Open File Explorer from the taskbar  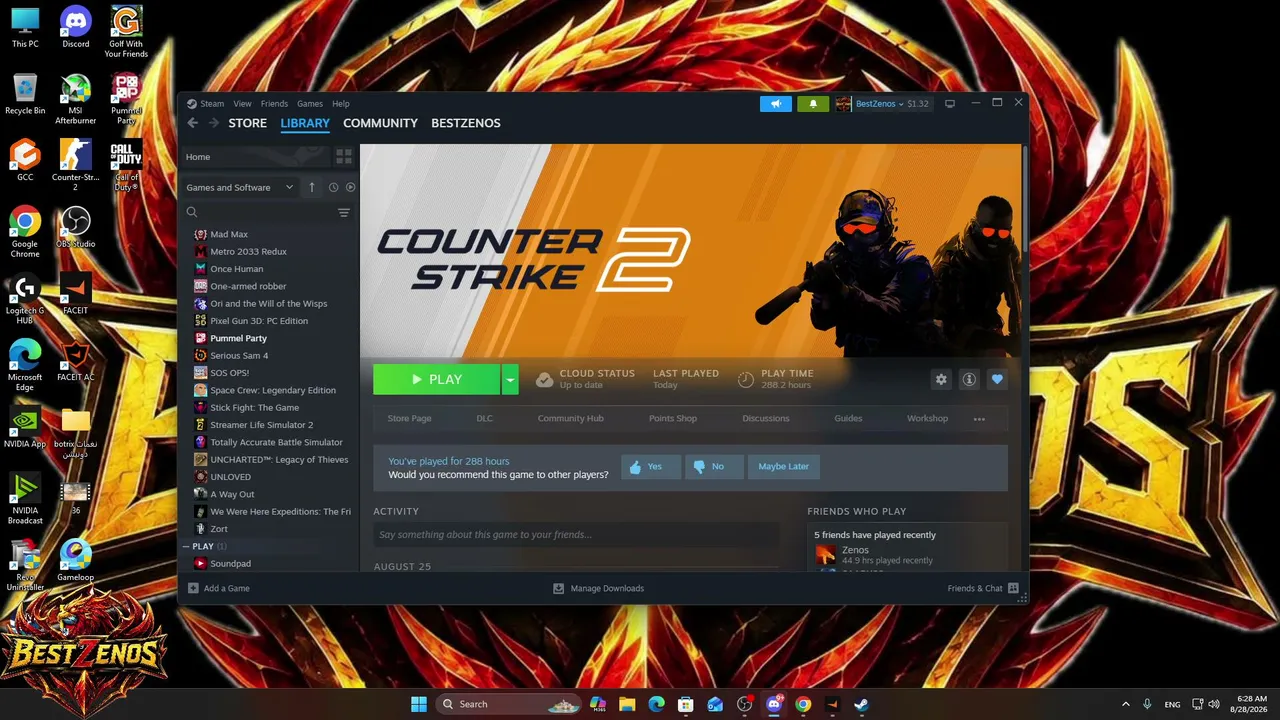pyautogui.click(x=627, y=704)
